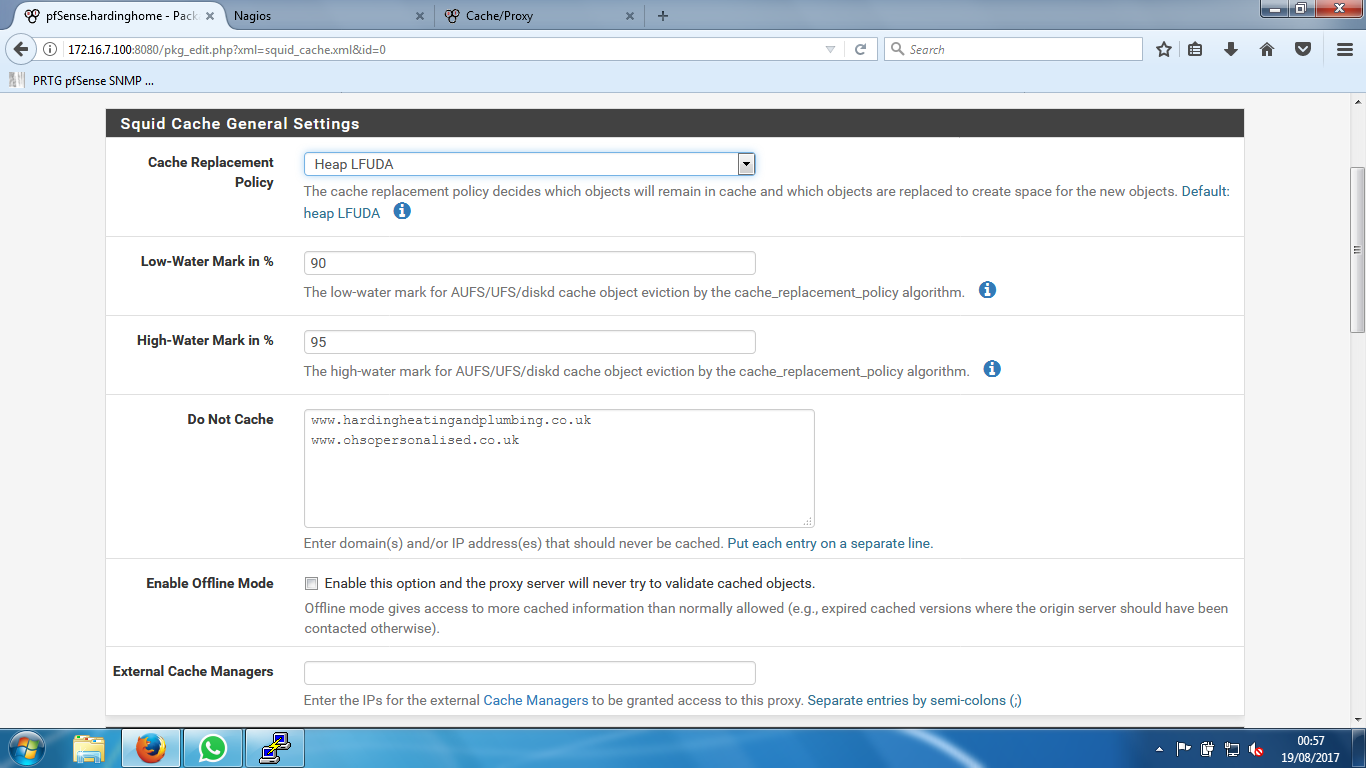Go to the Firefox home page icon

click(1267, 49)
